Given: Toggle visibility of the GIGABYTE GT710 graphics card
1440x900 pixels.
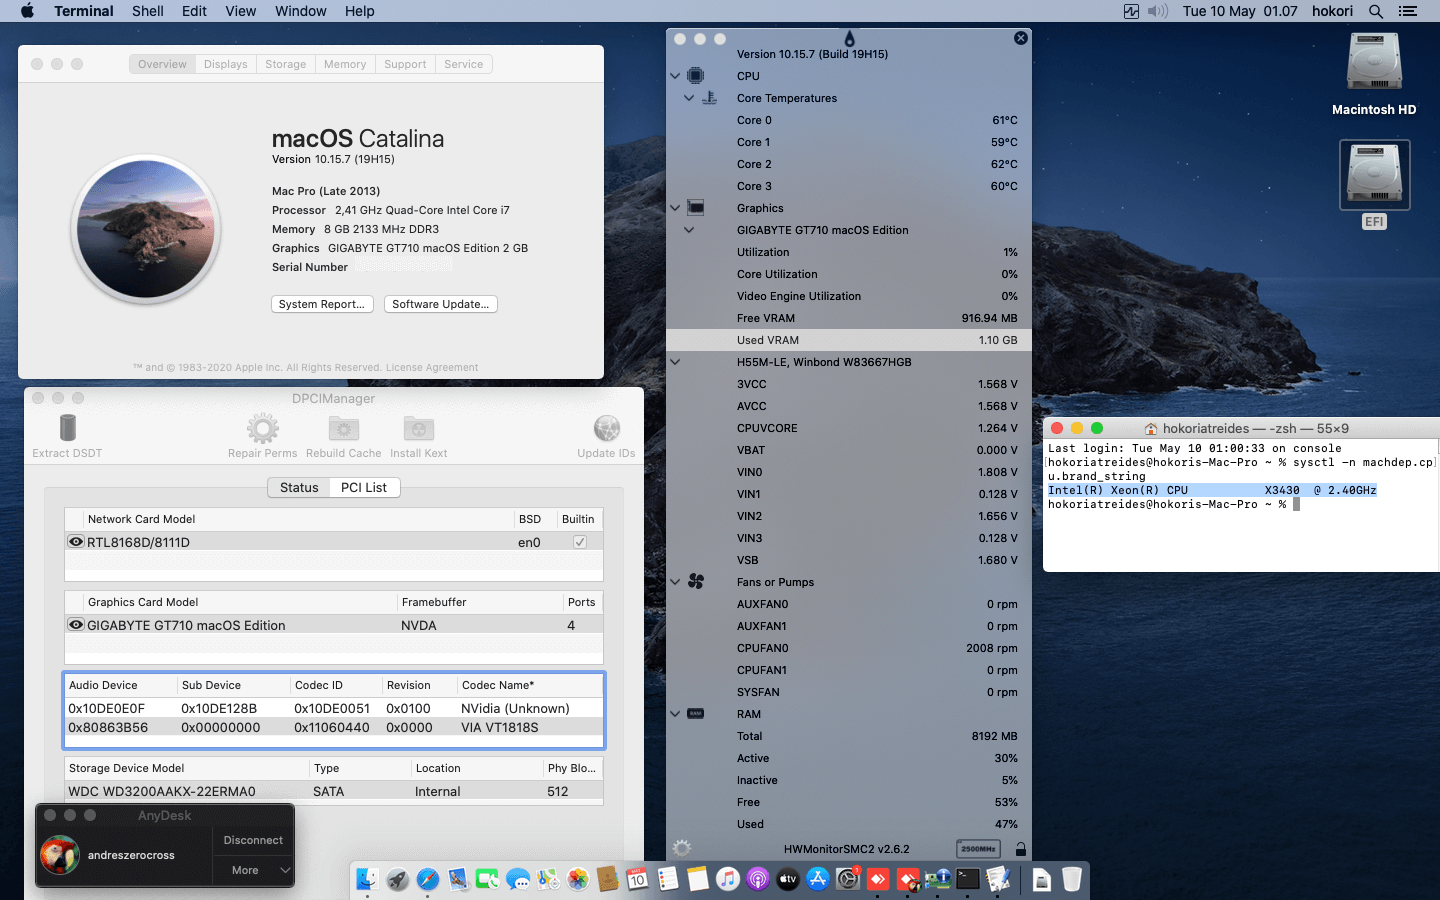Looking at the screenshot, I should click(76, 624).
